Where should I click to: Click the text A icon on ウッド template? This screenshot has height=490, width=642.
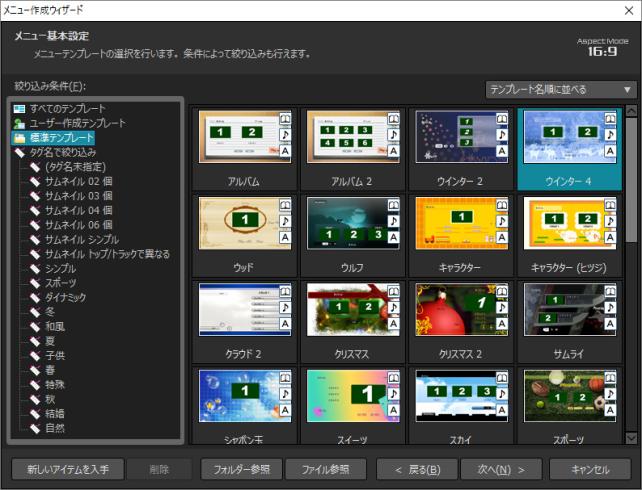point(285,239)
